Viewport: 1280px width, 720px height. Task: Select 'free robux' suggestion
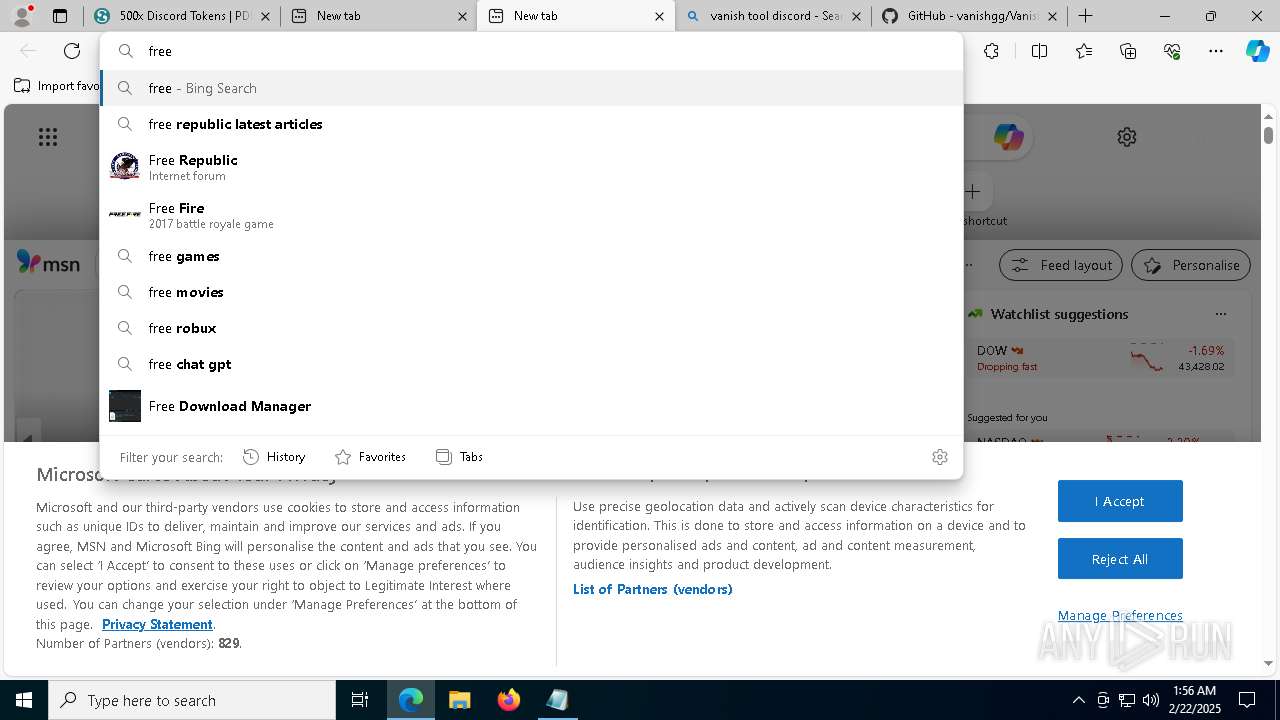pyautogui.click(x=531, y=328)
